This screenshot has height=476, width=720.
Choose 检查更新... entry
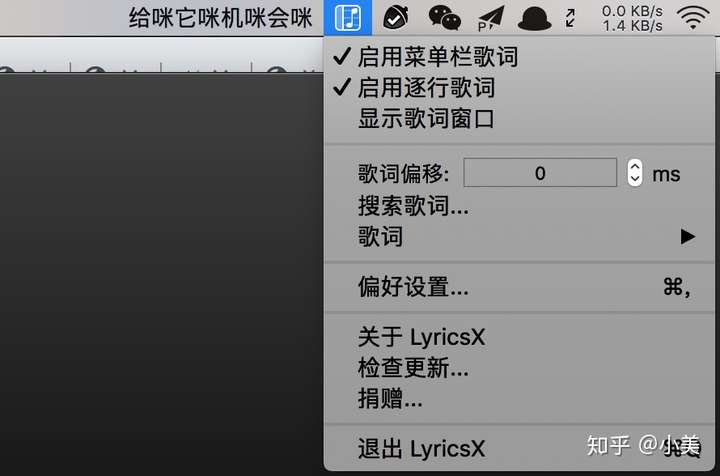pos(519,368)
